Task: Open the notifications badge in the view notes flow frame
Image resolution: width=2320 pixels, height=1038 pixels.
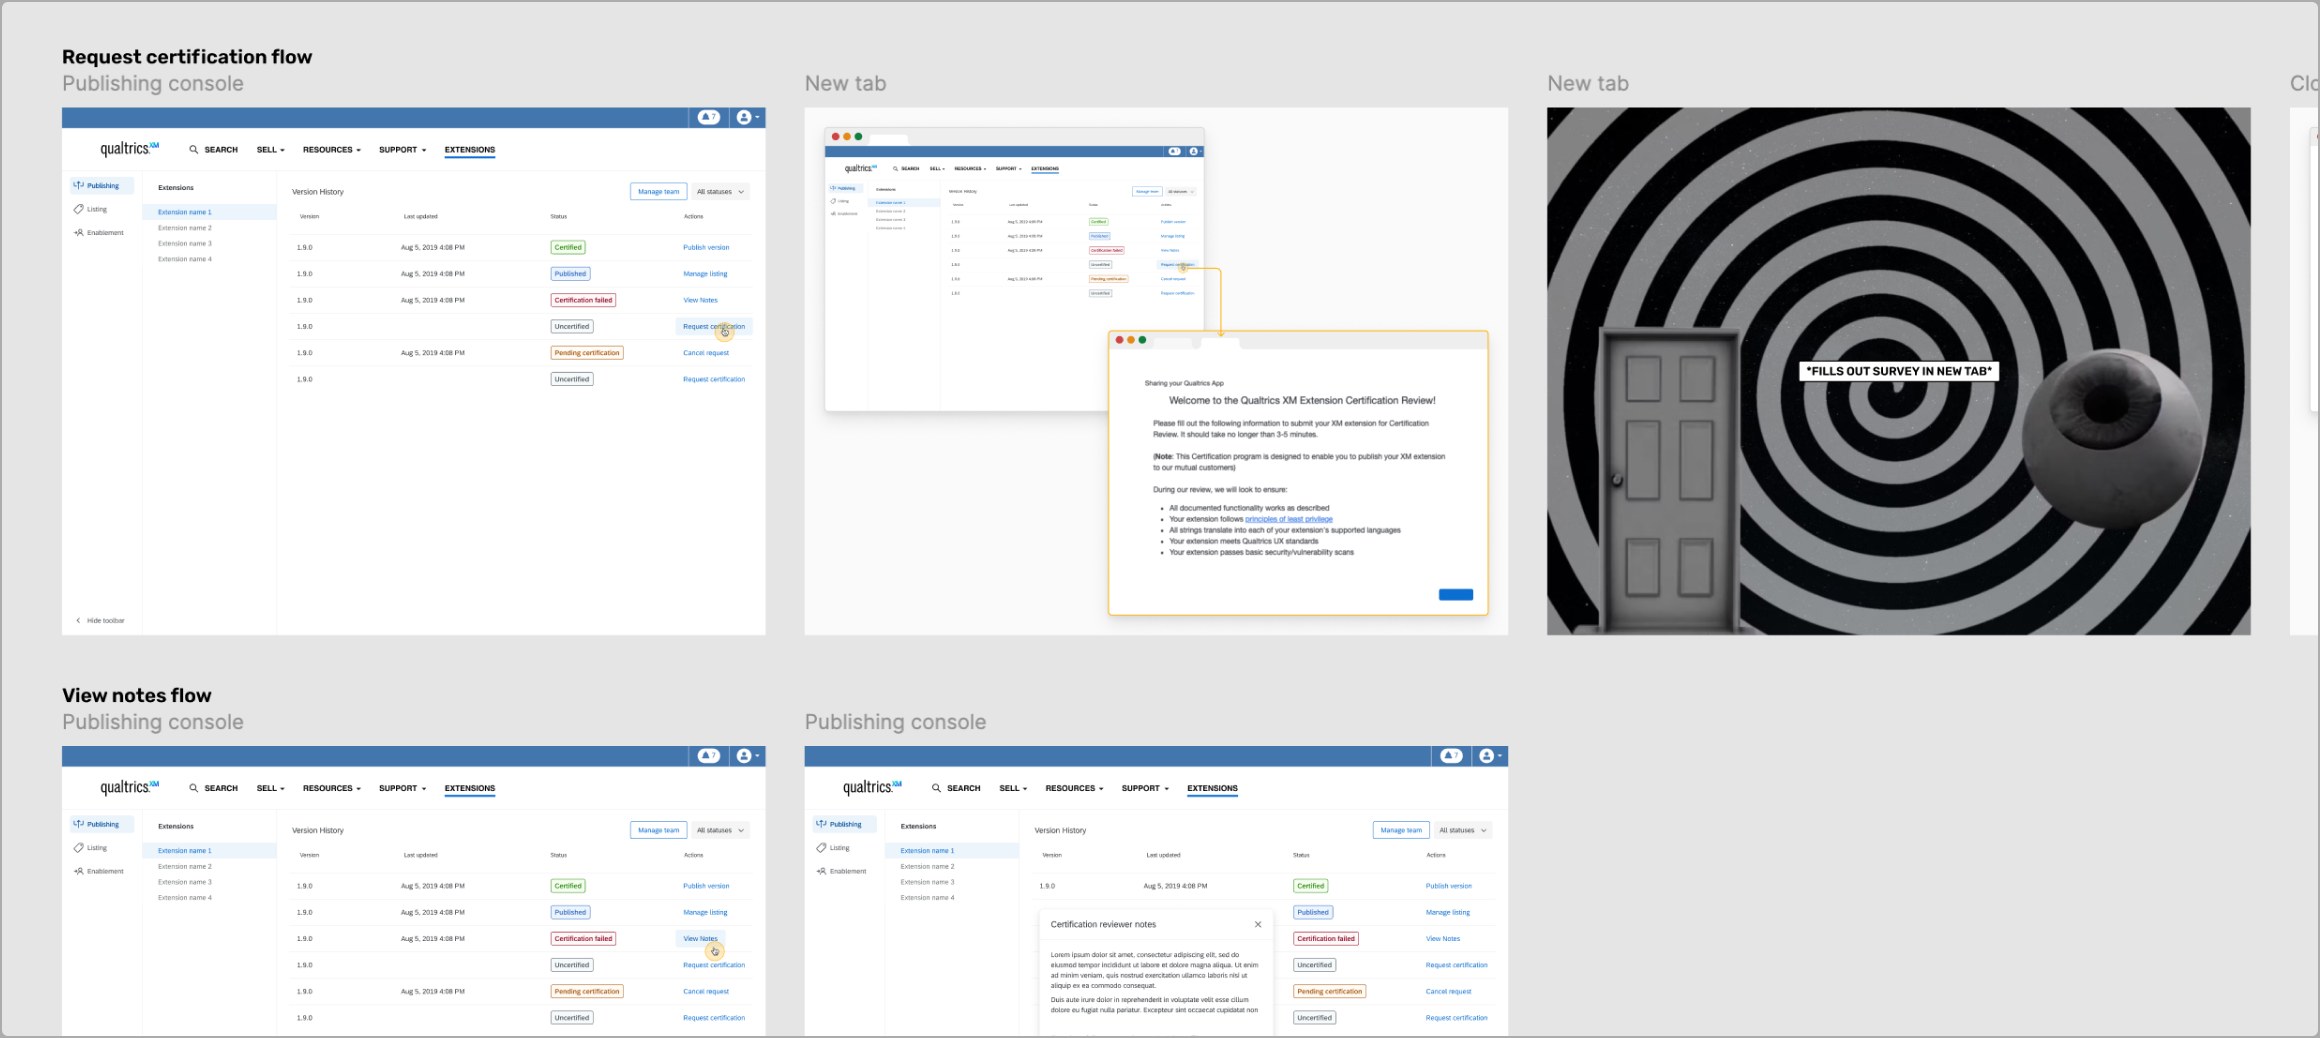Action: tap(709, 756)
